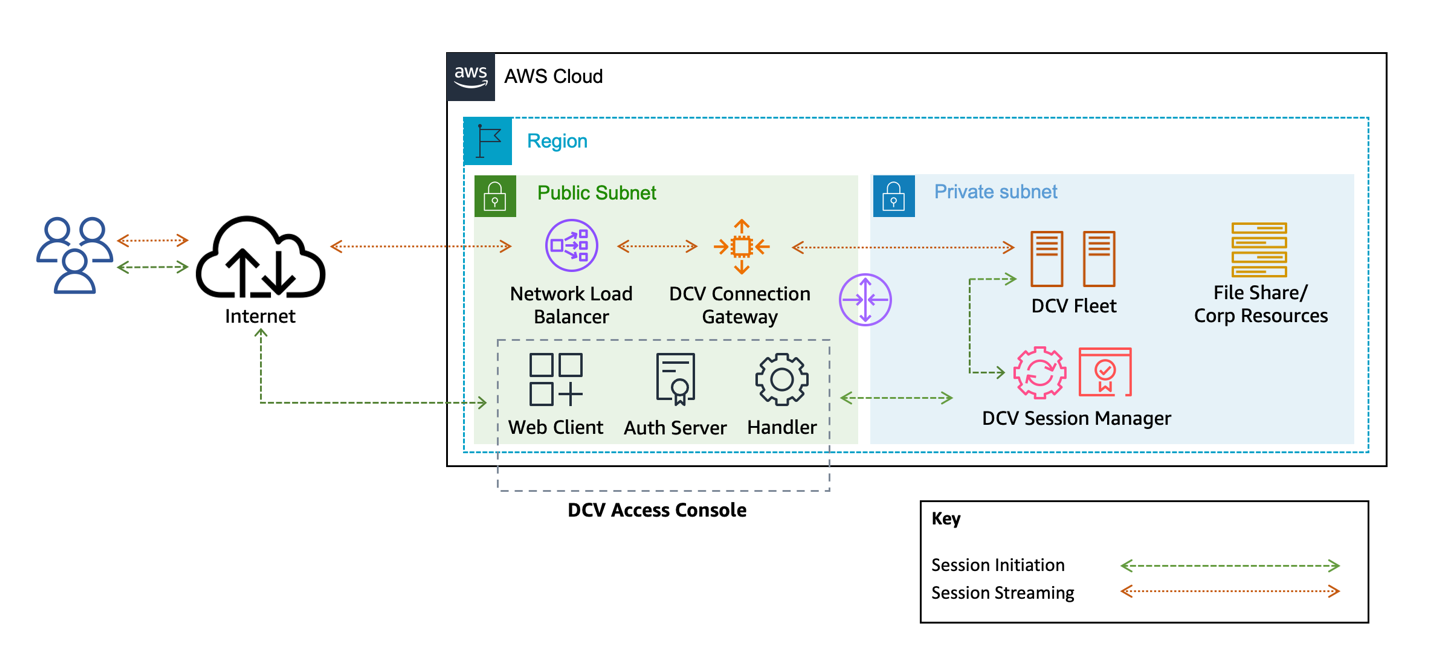This screenshot has height=669, width=1430.
Task: Click the AWS Cloud logo icon
Action: (x=470, y=75)
